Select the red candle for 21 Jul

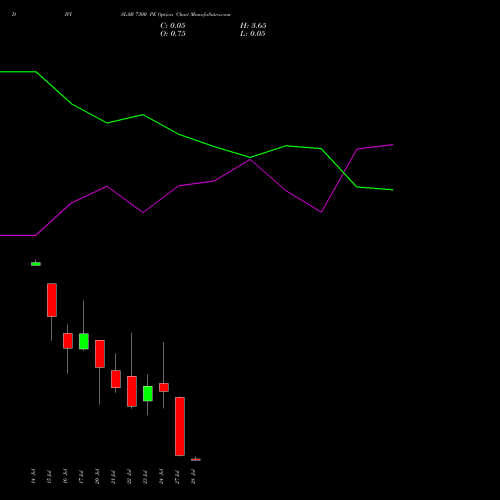(116, 379)
